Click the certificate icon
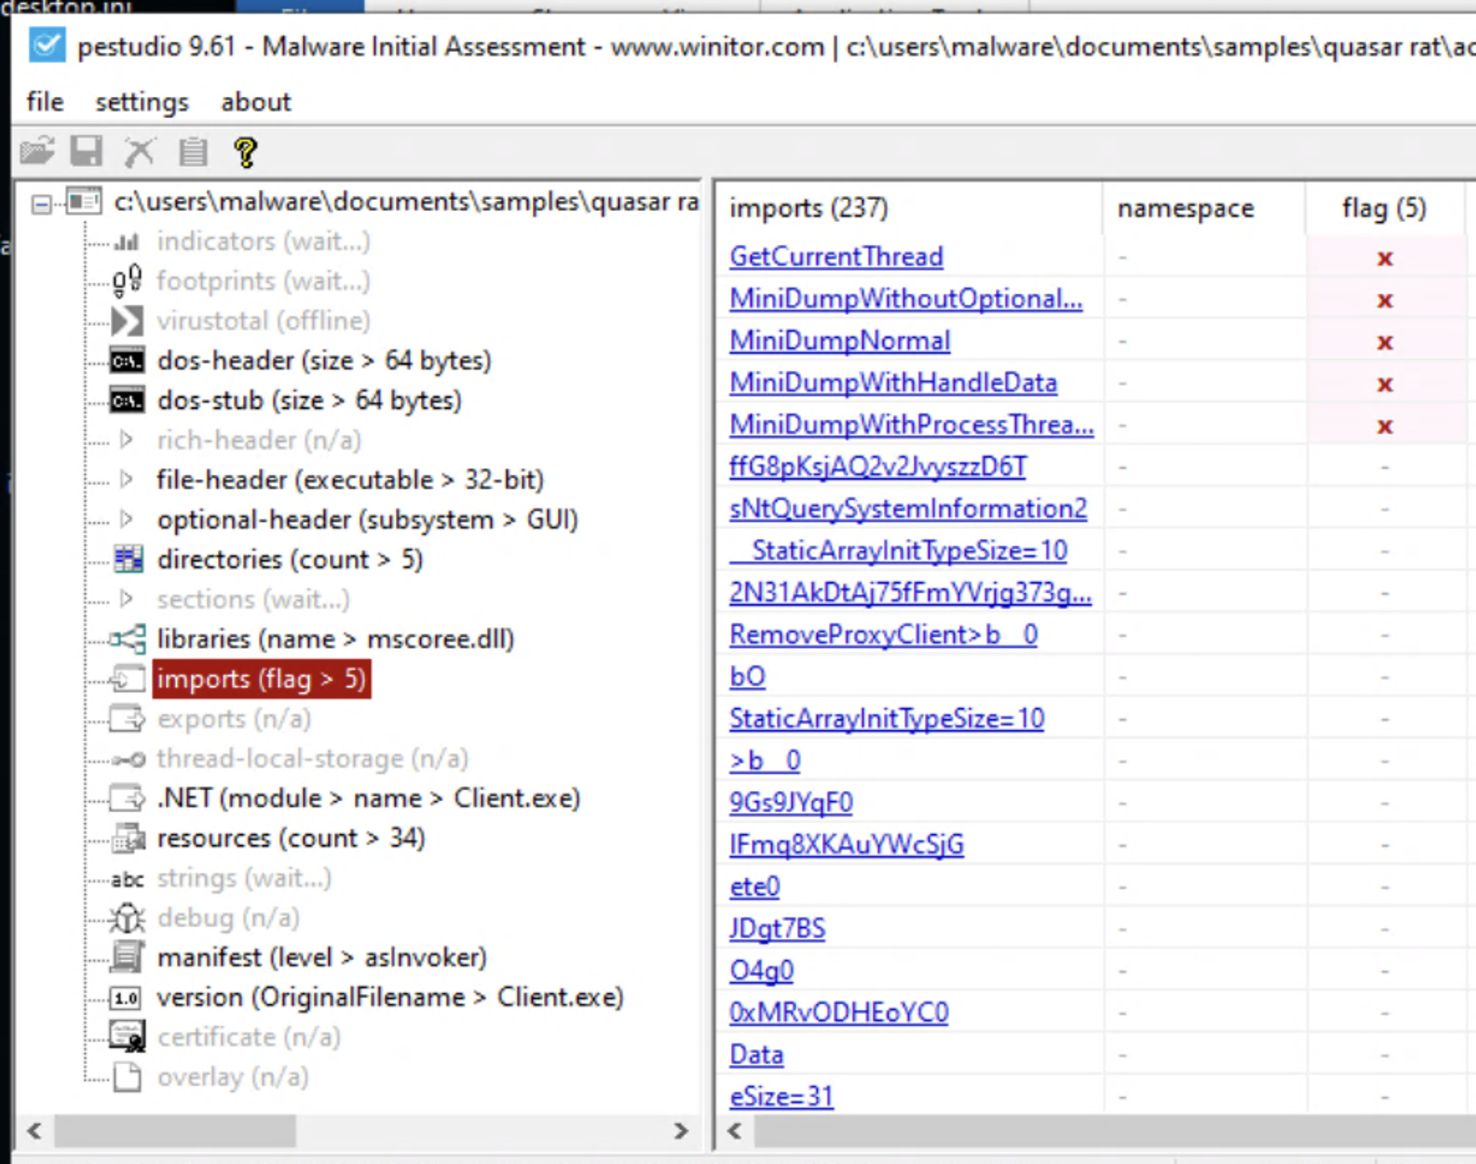This screenshot has height=1164, width=1476. point(127,1037)
